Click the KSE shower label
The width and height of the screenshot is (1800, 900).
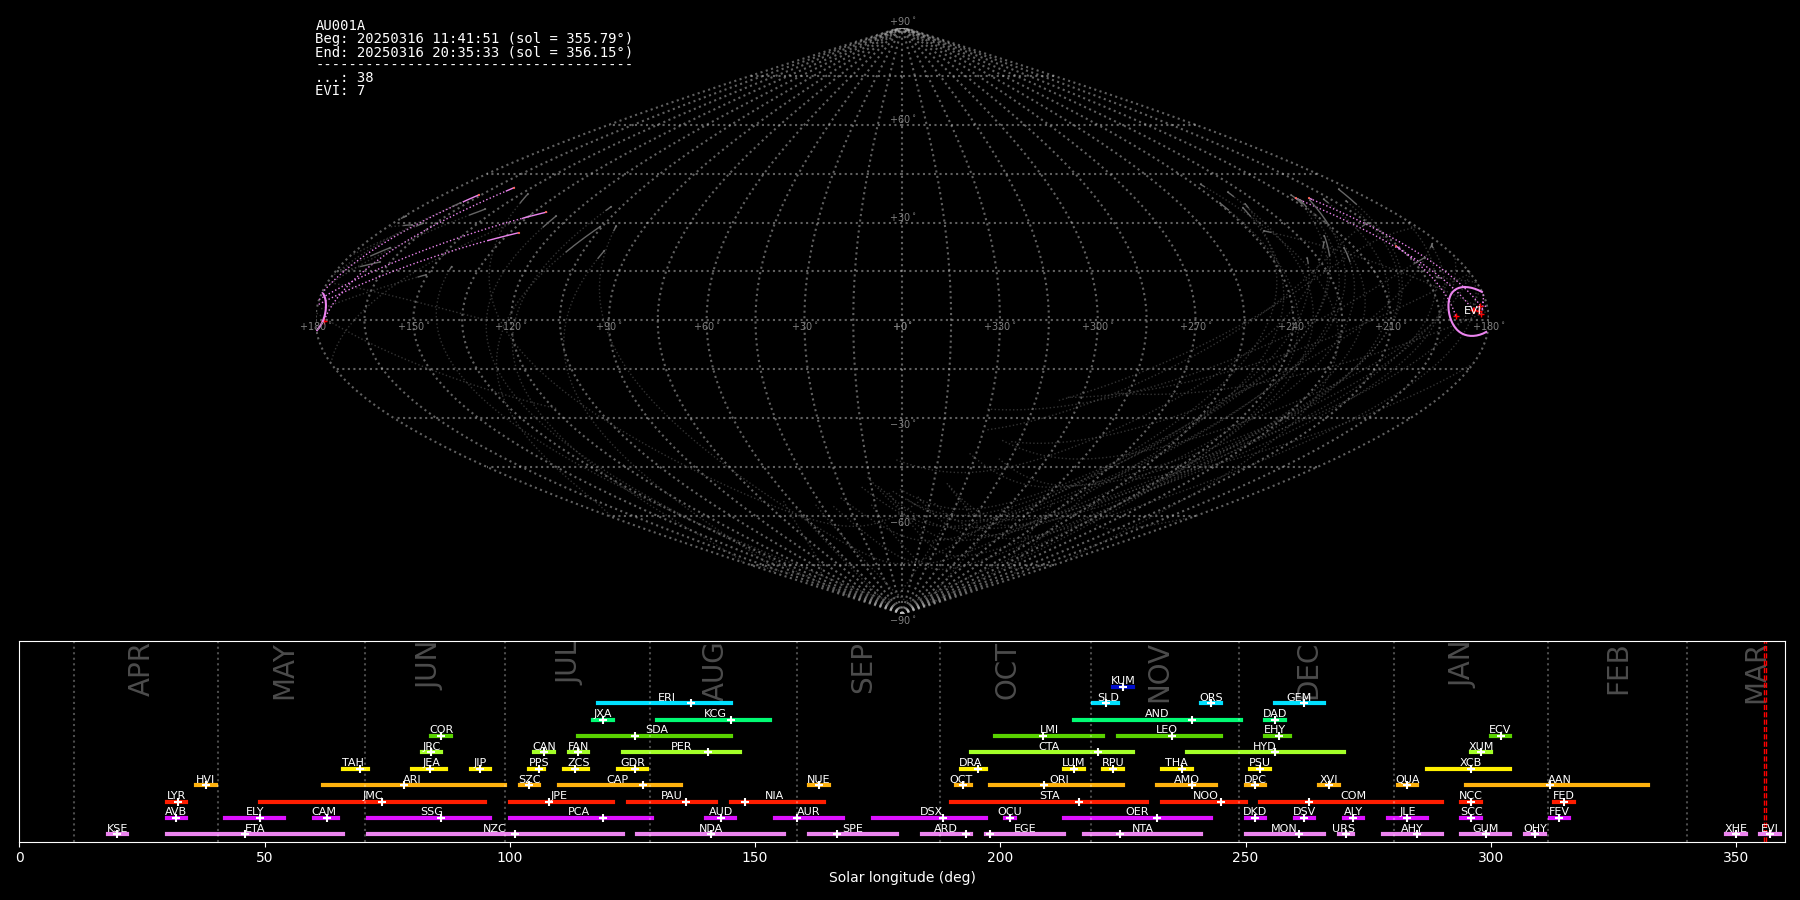117,829
